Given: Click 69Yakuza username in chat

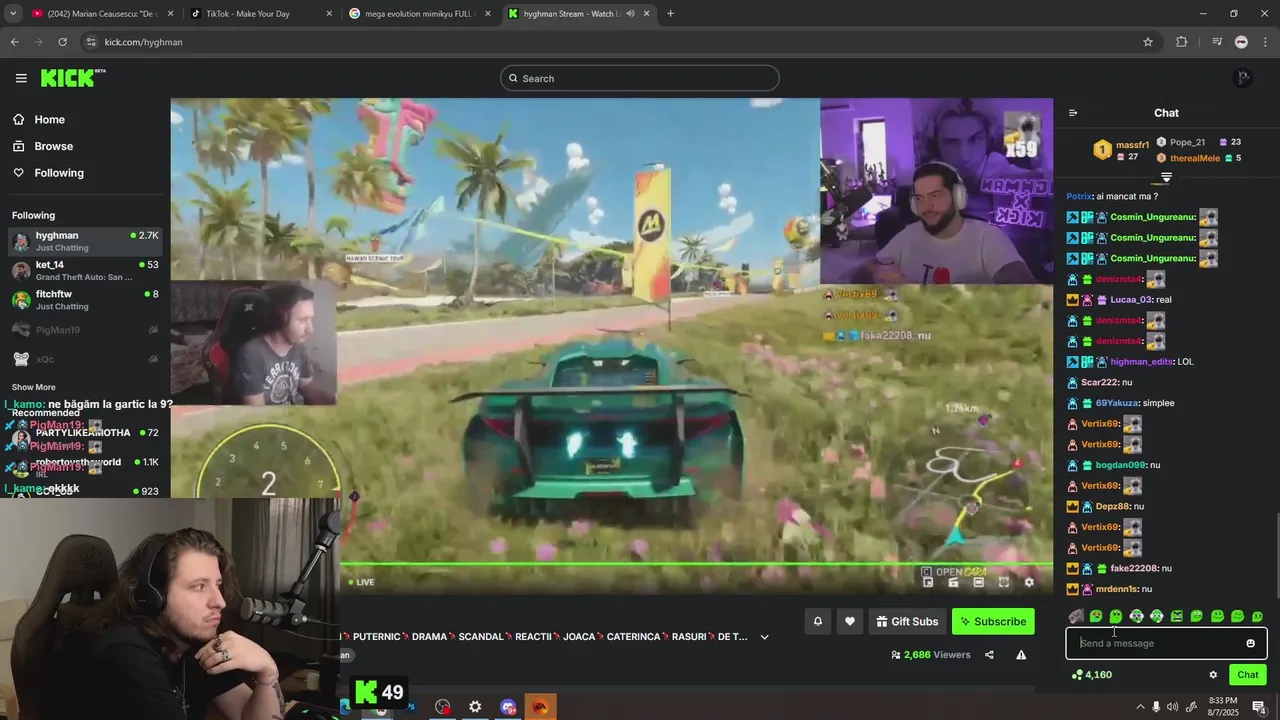Looking at the screenshot, I should click(x=1117, y=403).
